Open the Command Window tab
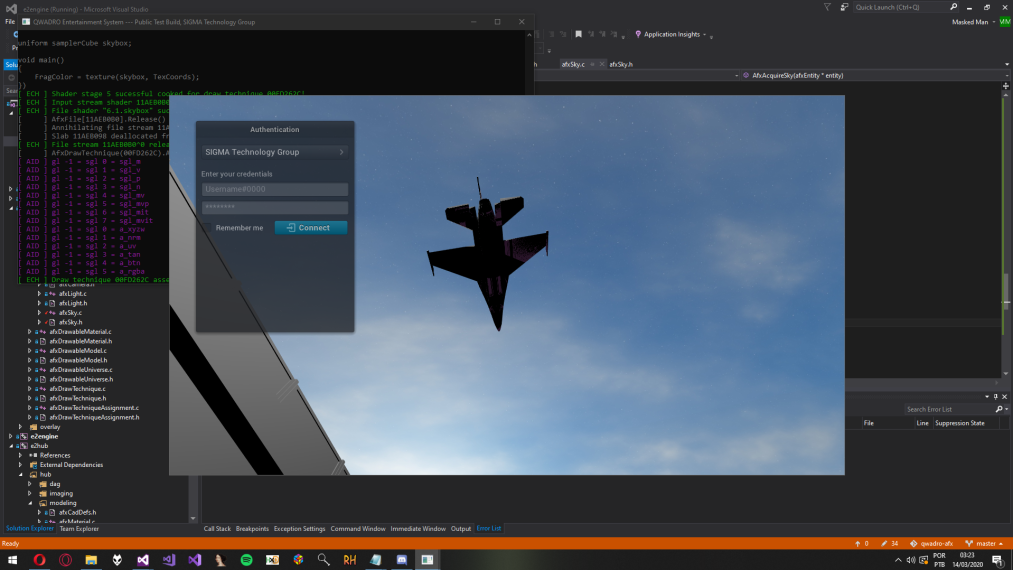 (x=358, y=529)
